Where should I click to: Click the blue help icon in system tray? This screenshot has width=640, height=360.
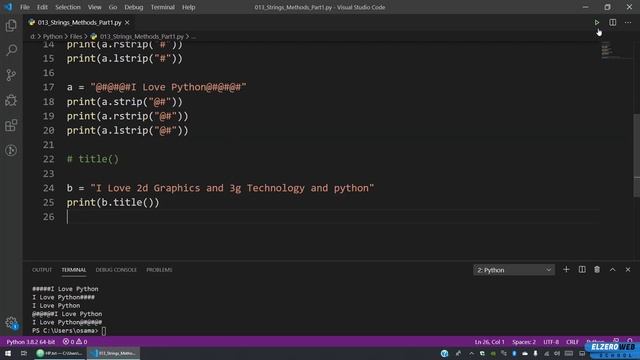444,353
